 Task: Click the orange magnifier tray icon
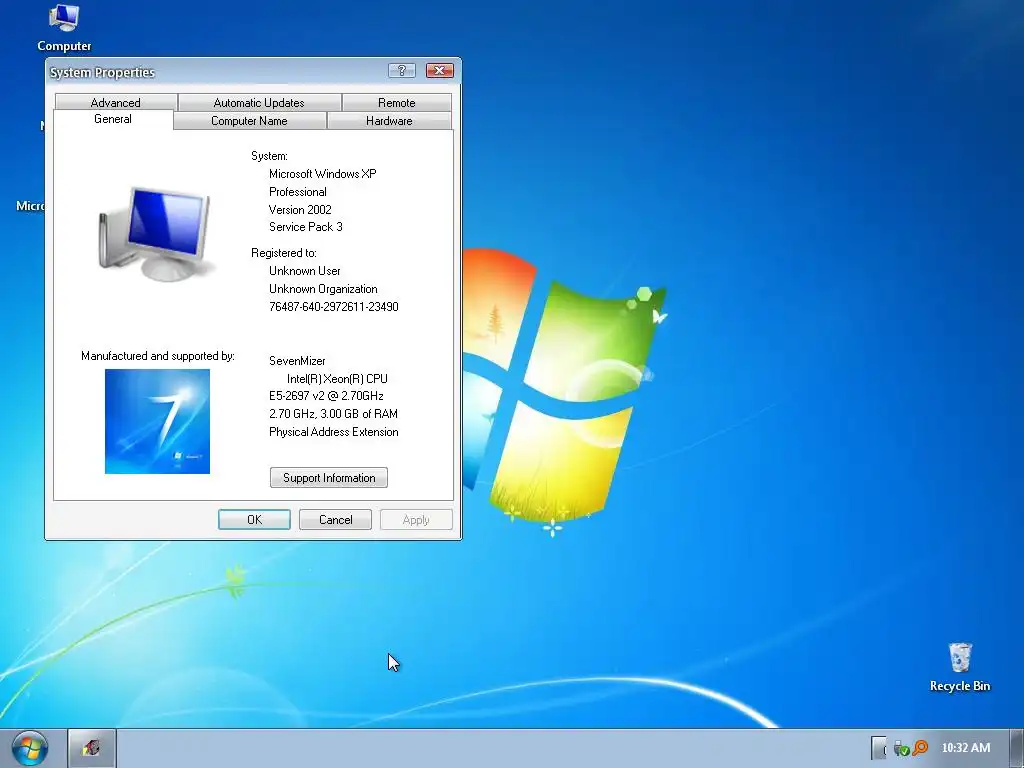pyautogui.click(x=920, y=748)
